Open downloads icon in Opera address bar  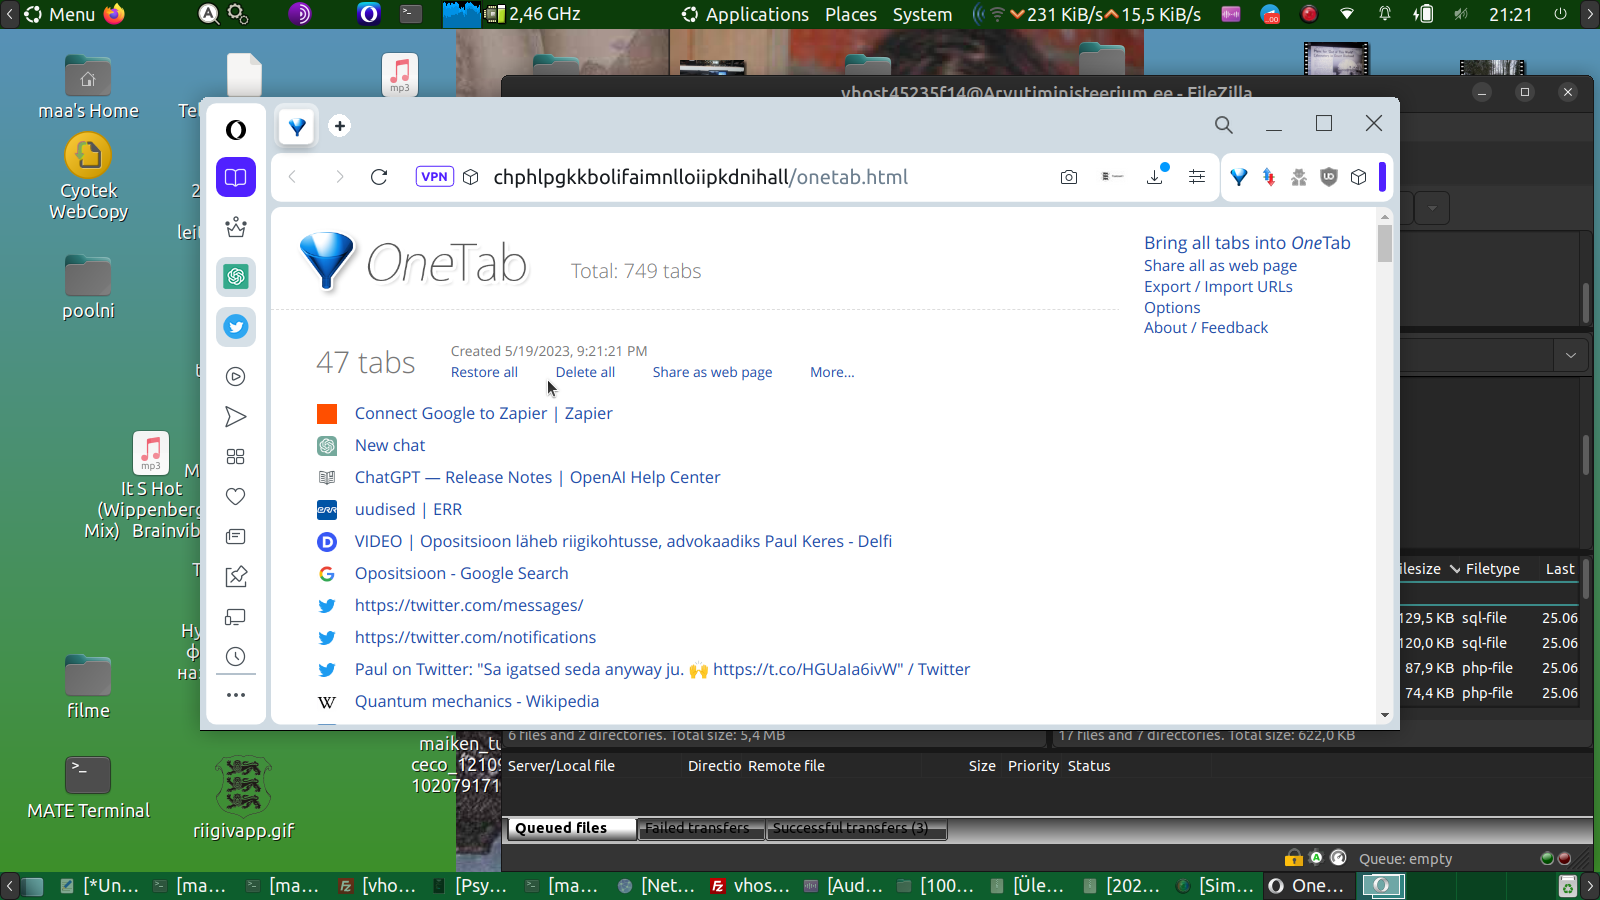(x=1155, y=177)
